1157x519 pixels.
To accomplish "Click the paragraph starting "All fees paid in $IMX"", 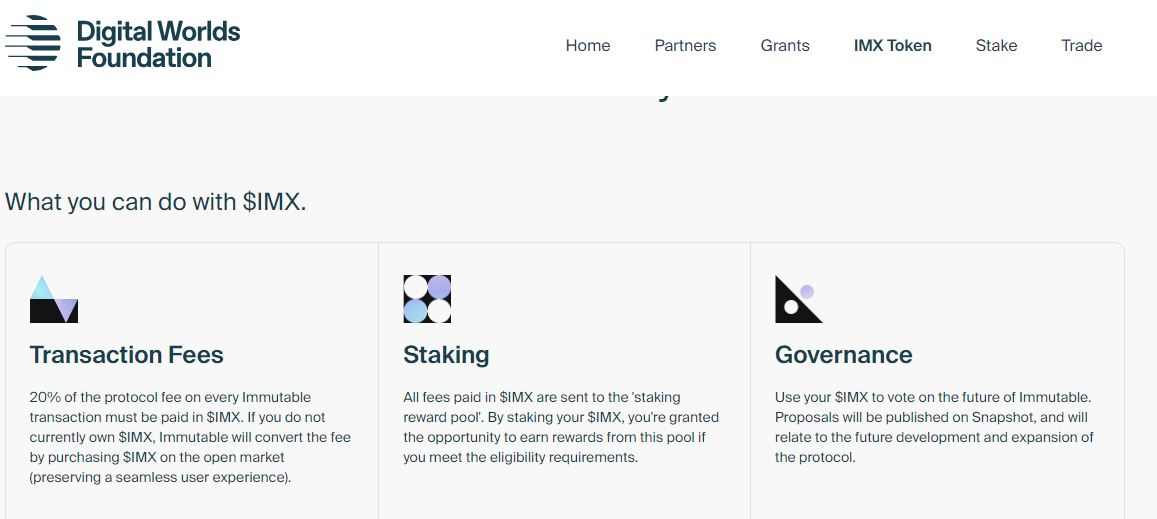I will [561, 427].
